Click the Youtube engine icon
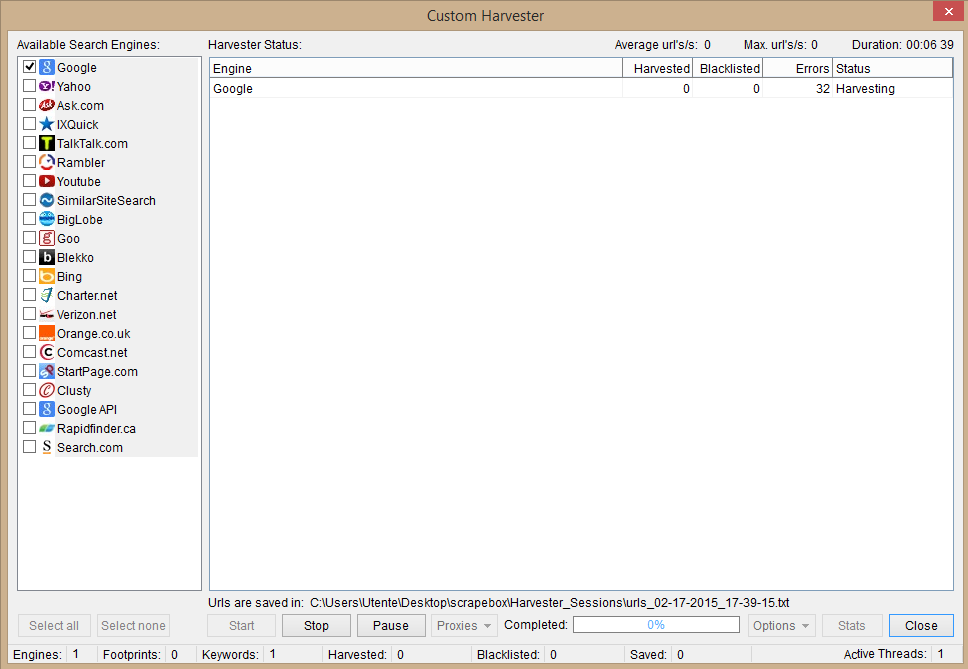 (x=47, y=181)
